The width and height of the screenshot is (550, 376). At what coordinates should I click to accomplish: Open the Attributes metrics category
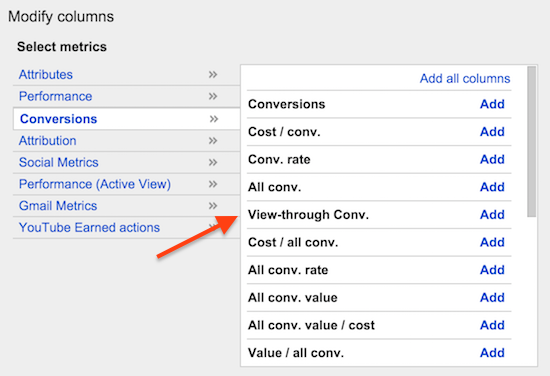tap(46, 74)
